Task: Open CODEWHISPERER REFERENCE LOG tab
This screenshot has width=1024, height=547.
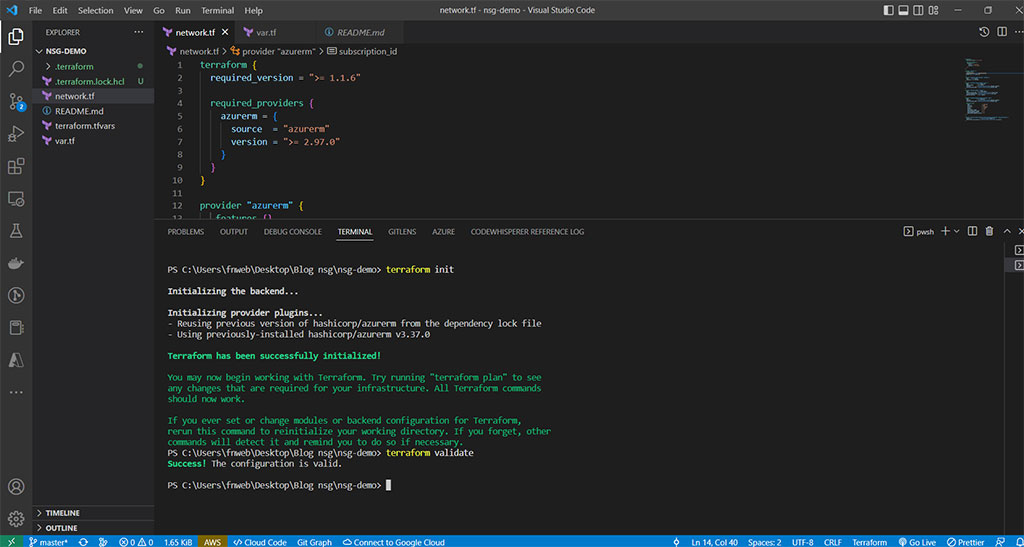Action: point(527,232)
